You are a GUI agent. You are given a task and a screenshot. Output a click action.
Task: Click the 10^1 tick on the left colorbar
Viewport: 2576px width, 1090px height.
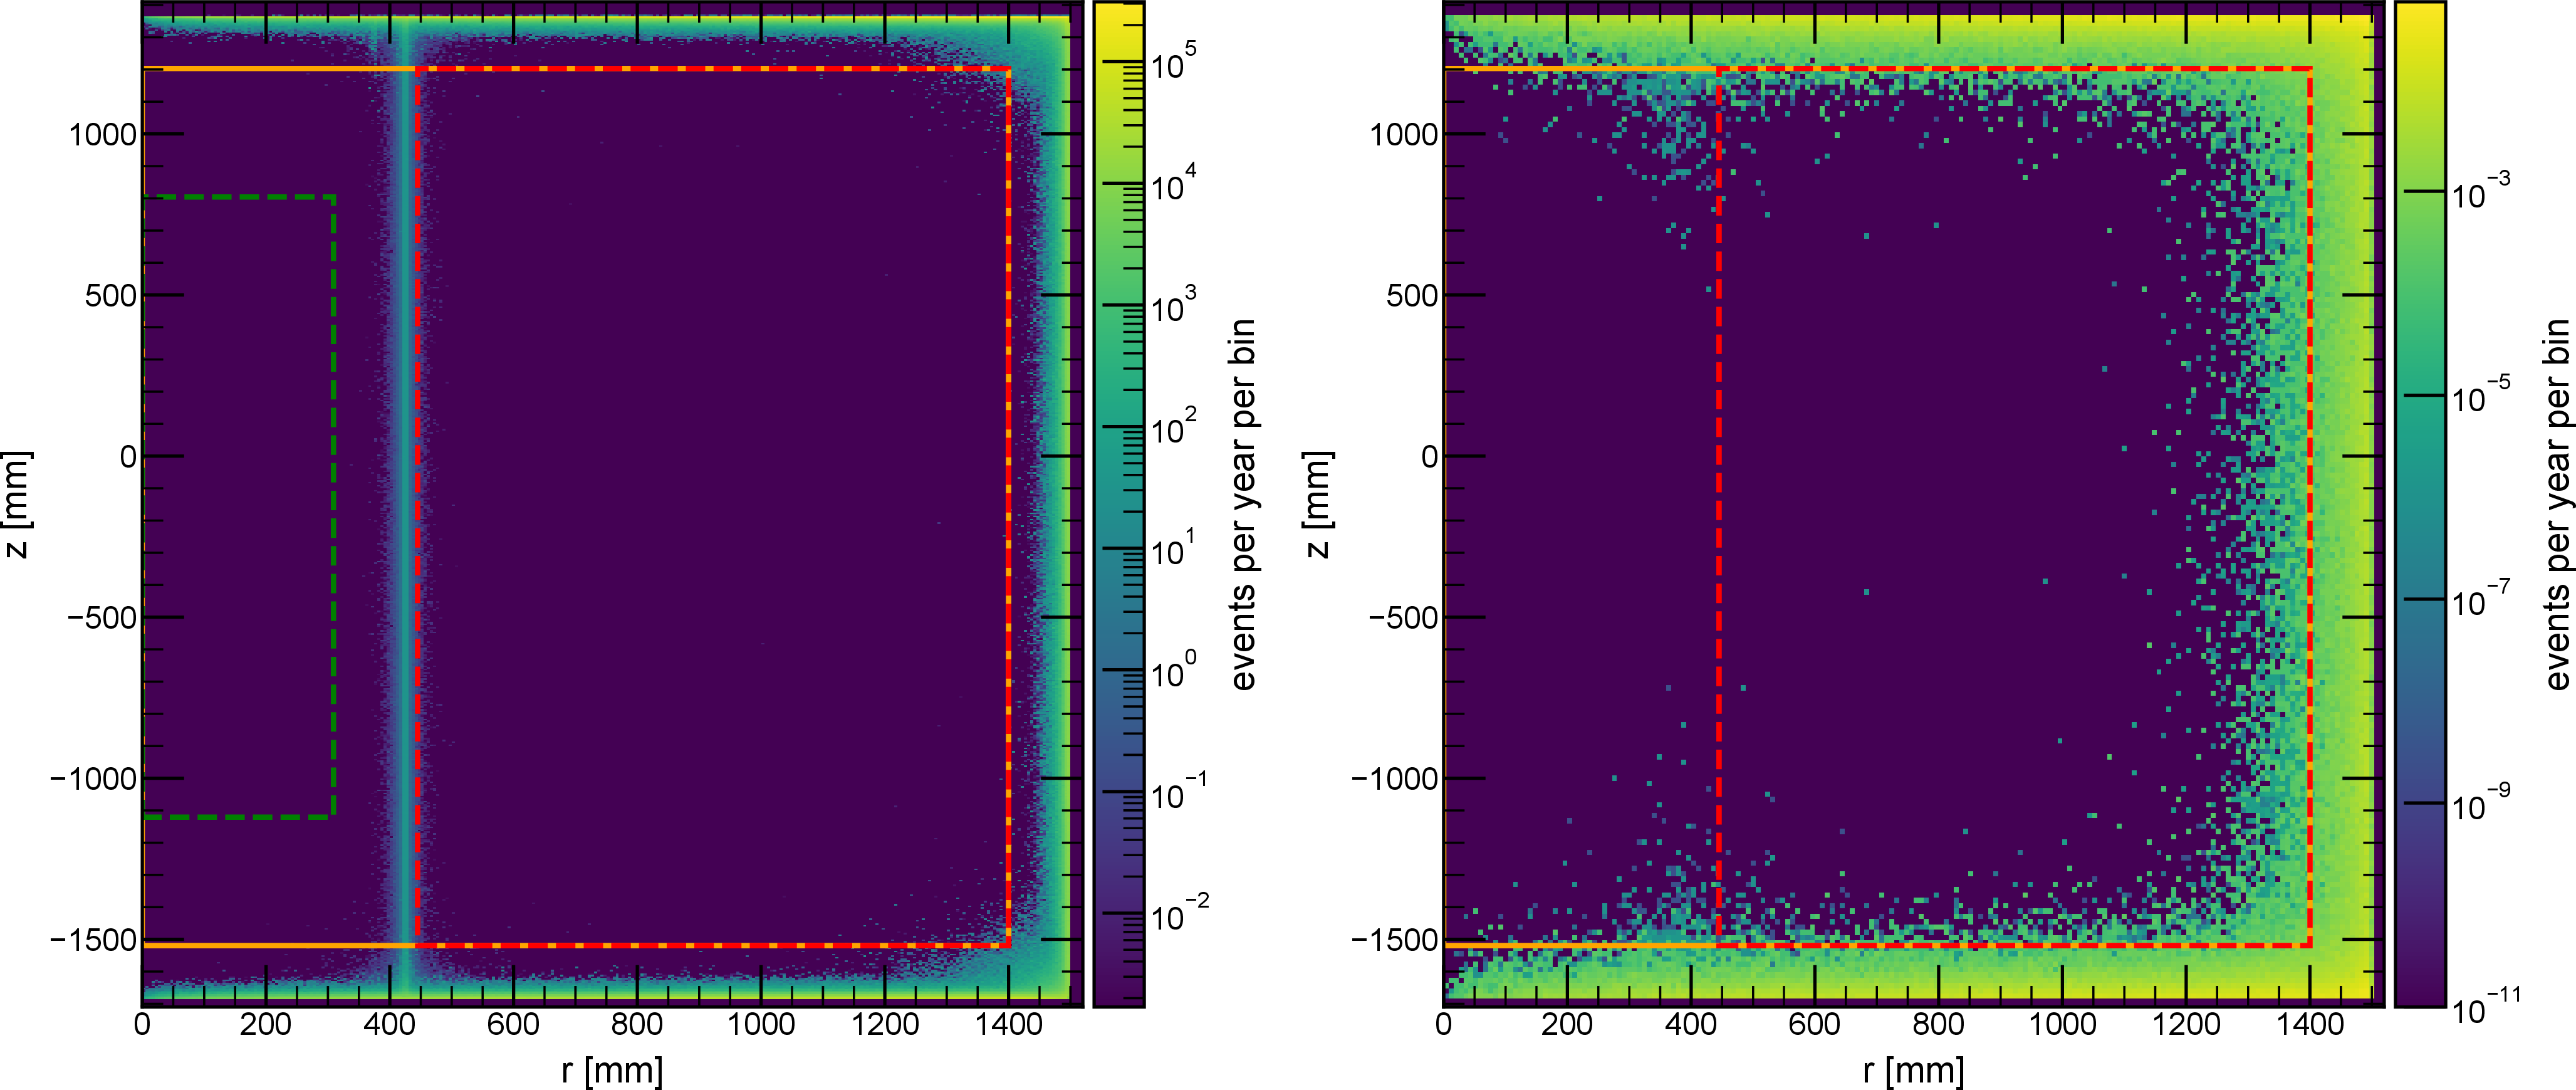tap(1173, 548)
